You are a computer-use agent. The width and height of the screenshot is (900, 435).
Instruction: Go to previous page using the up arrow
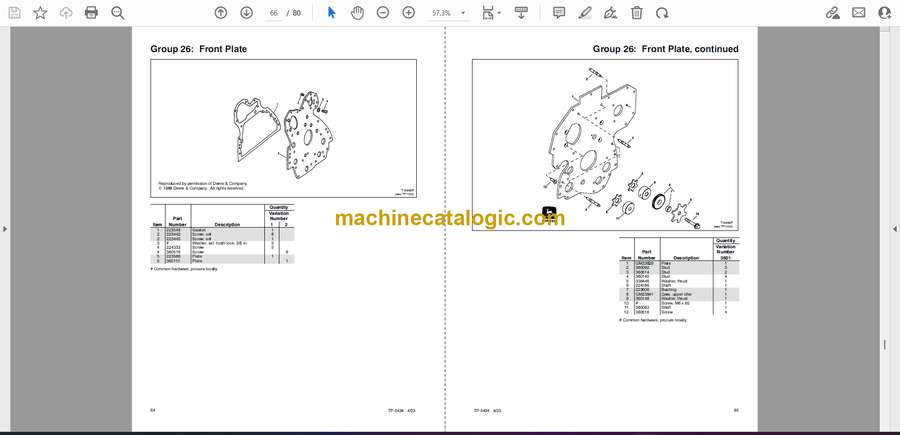coord(220,13)
